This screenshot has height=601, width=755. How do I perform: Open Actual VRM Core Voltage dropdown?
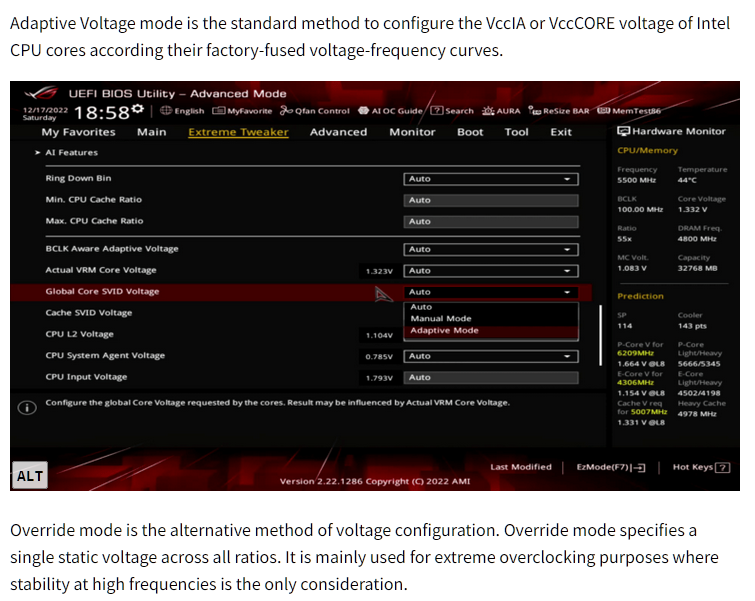click(491, 271)
